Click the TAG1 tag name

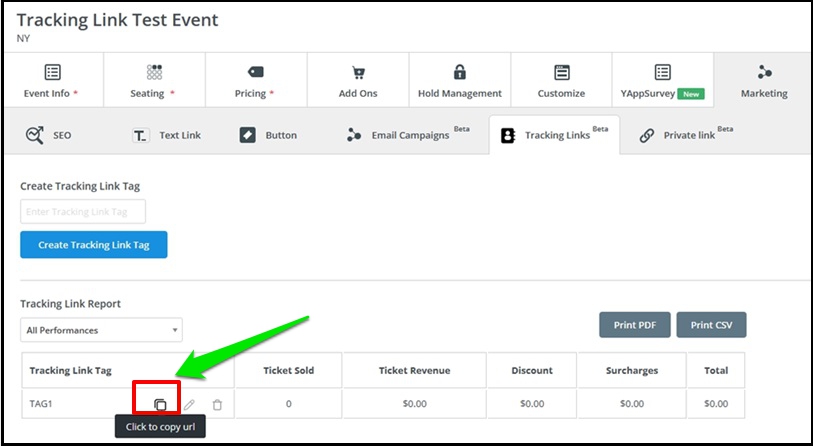(x=41, y=404)
